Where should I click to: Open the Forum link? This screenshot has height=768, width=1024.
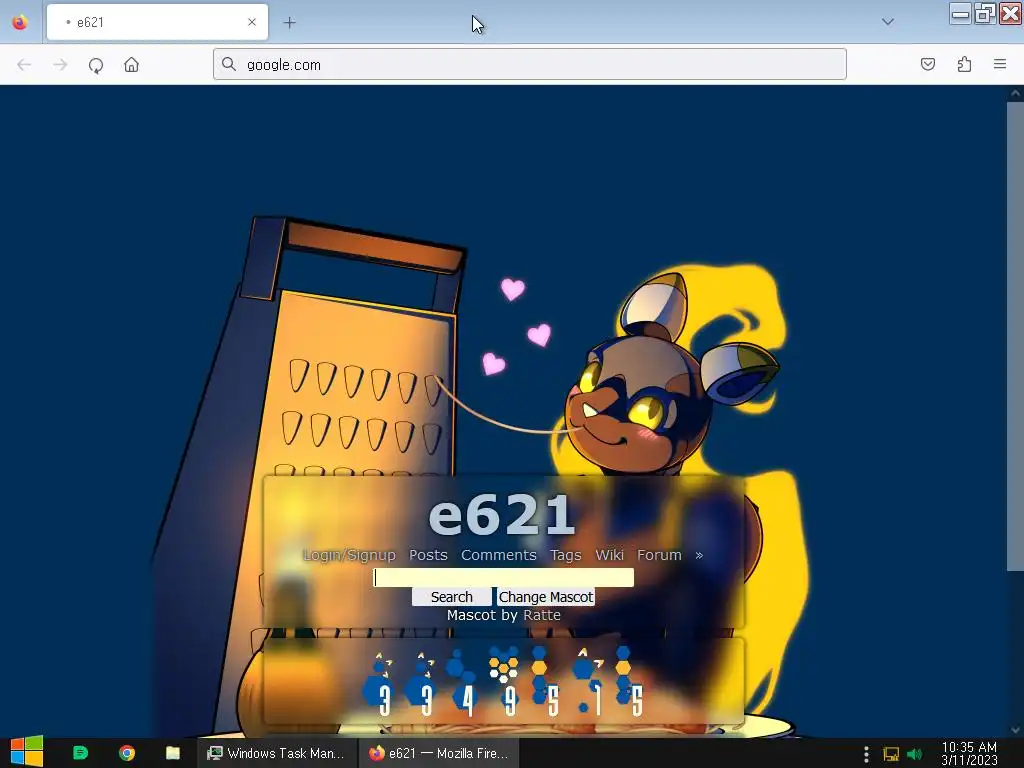660,555
